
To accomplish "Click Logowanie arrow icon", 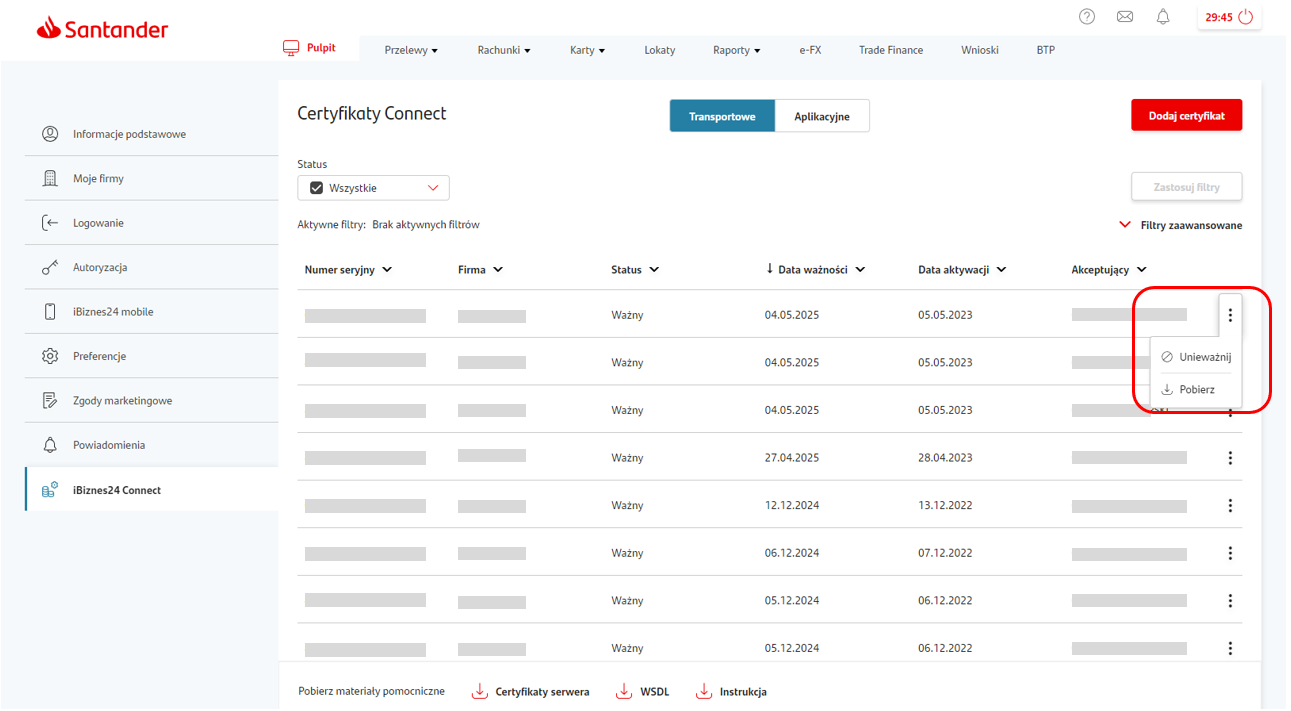I will pos(50,223).
